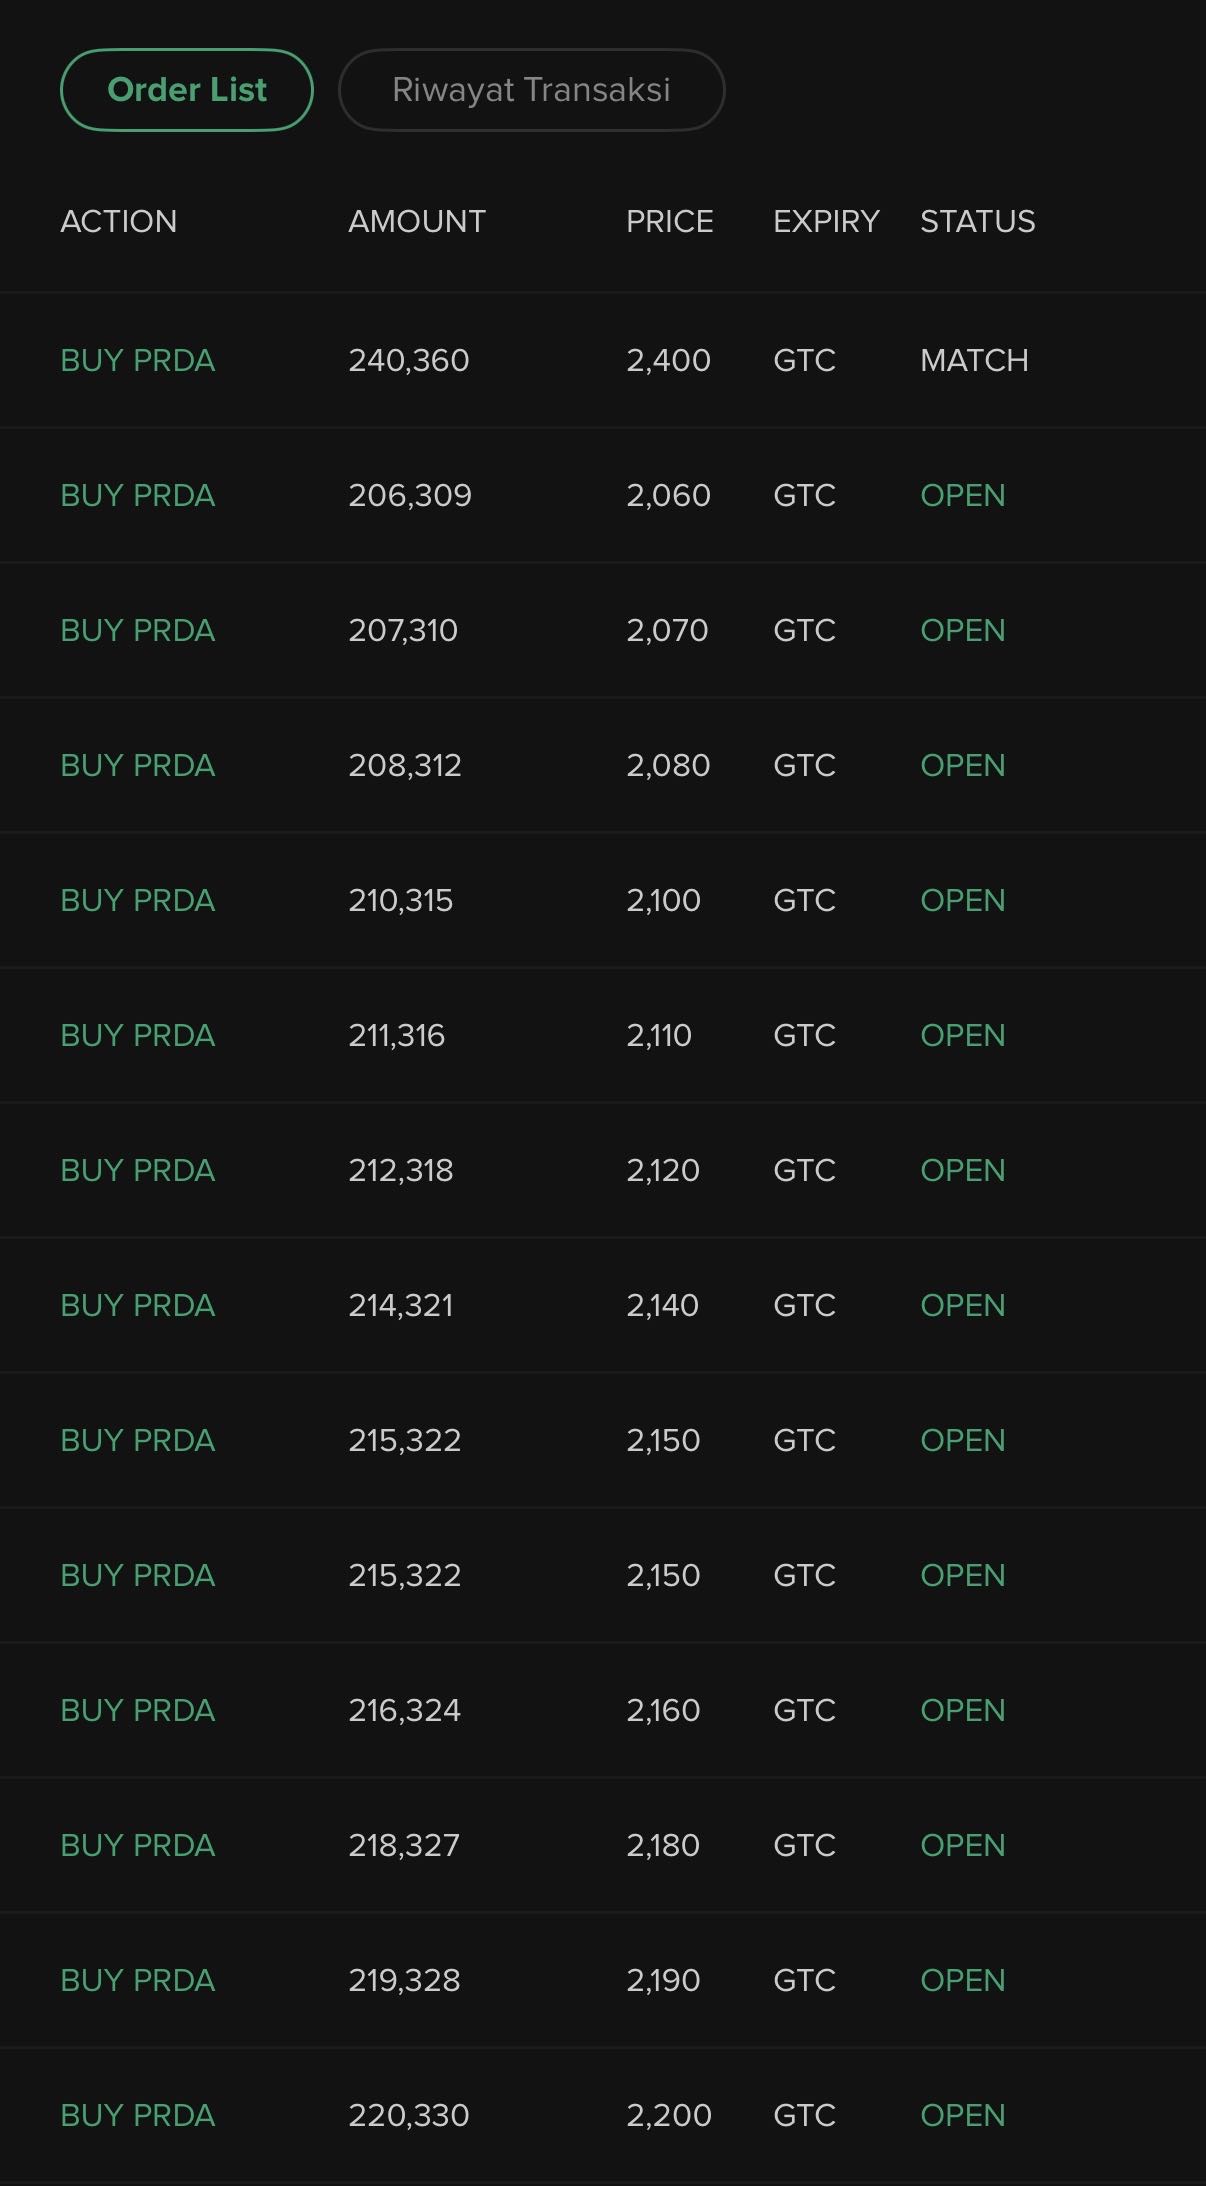This screenshot has width=1206, height=2186.
Task: Select the EXPIRY column header
Action: click(x=826, y=221)
